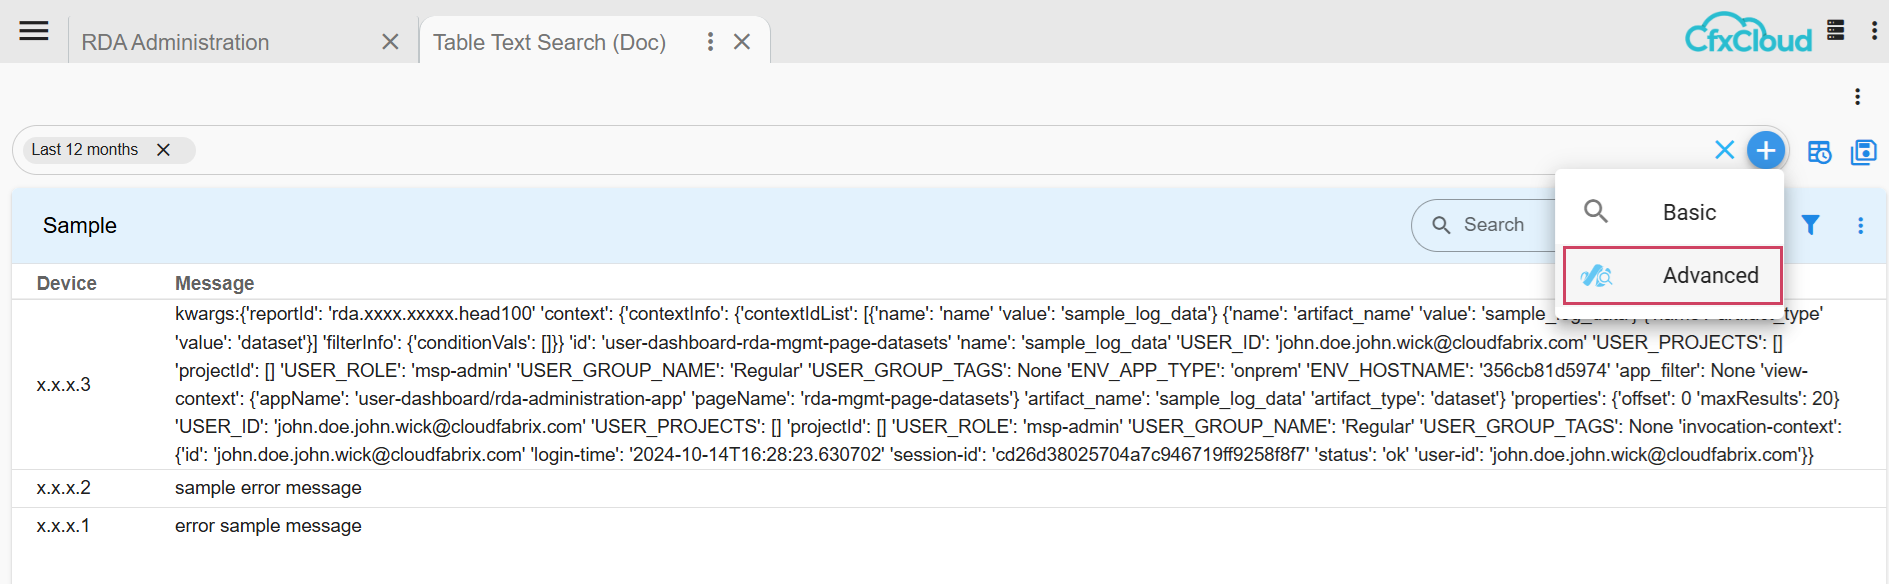Open the top-right header kebab menu
This screenshot has height=584, width=1891.
pyautogui.click(x=1873, y=31)
